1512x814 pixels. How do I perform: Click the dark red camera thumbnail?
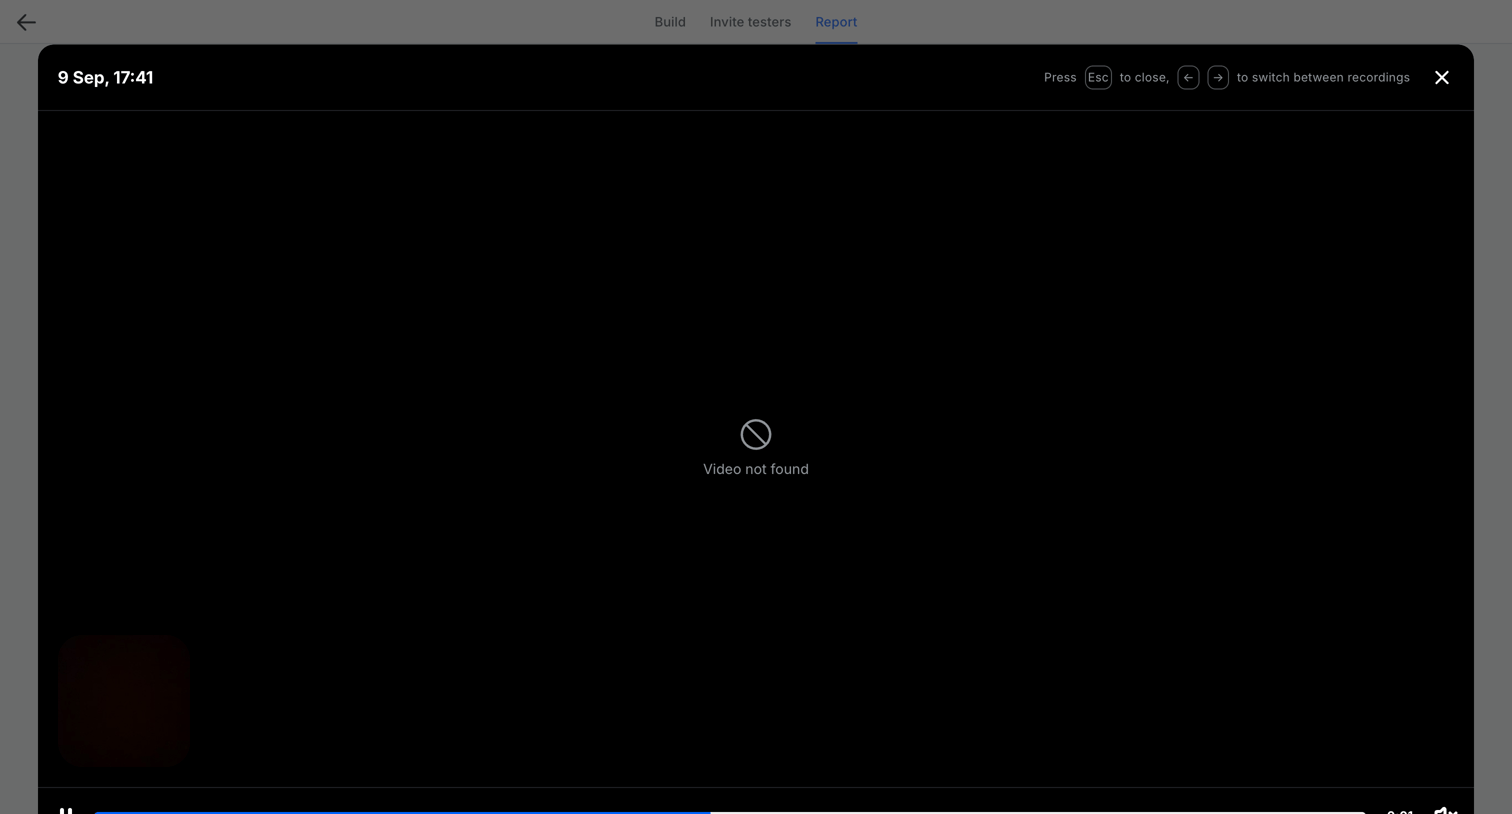click(124, 700)
